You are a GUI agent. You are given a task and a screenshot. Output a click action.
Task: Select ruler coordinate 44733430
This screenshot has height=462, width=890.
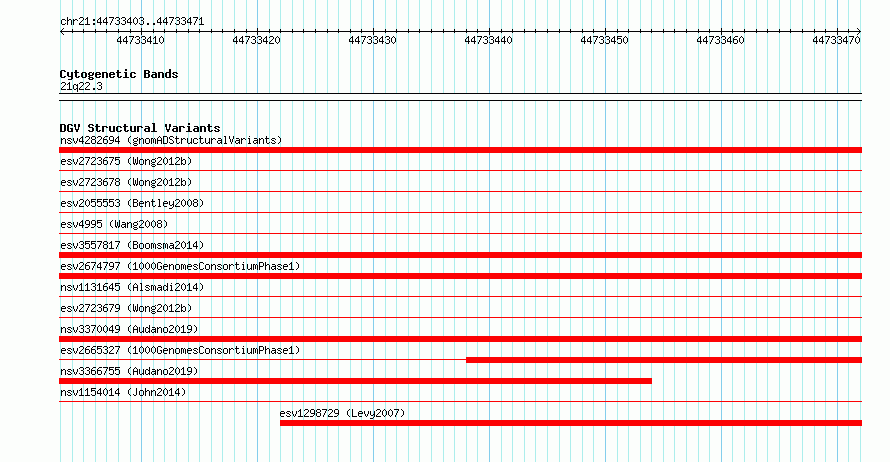pos(372,40)
